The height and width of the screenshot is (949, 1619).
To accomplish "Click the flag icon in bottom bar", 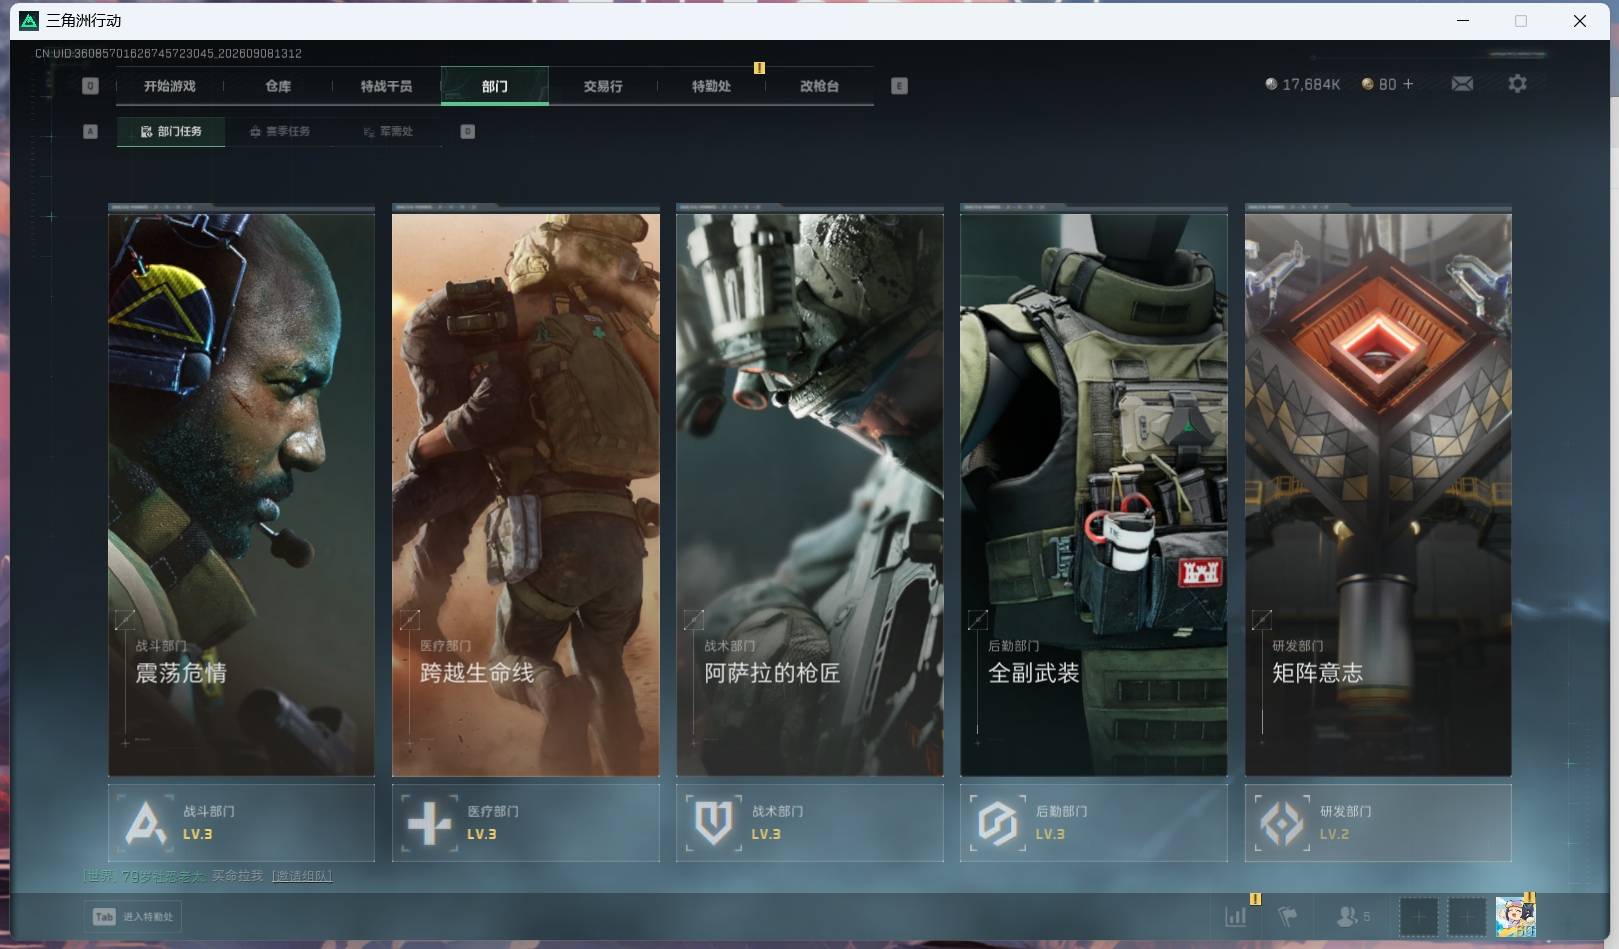I will point(1288,916).
